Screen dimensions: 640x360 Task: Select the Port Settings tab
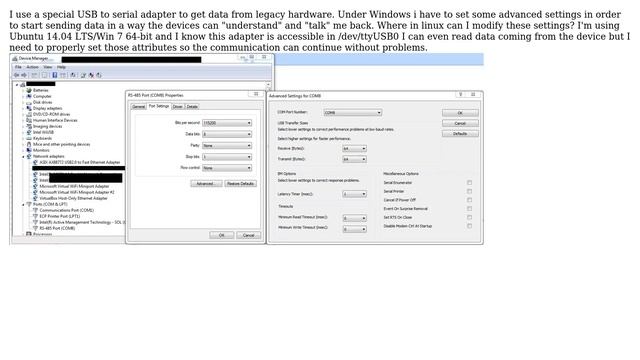pos(159,106)
